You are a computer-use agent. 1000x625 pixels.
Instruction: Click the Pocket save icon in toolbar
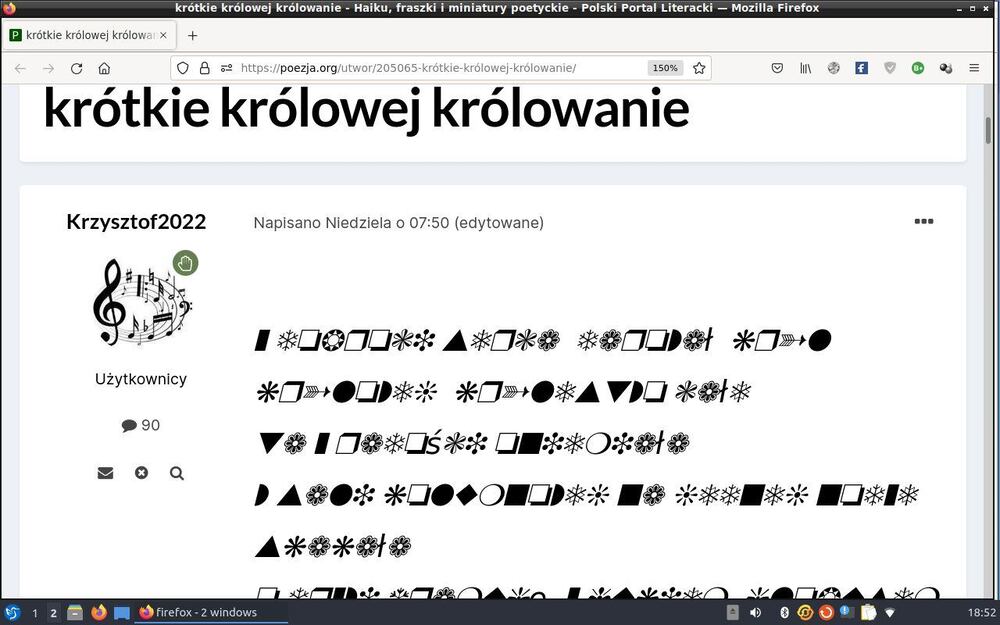777,69
